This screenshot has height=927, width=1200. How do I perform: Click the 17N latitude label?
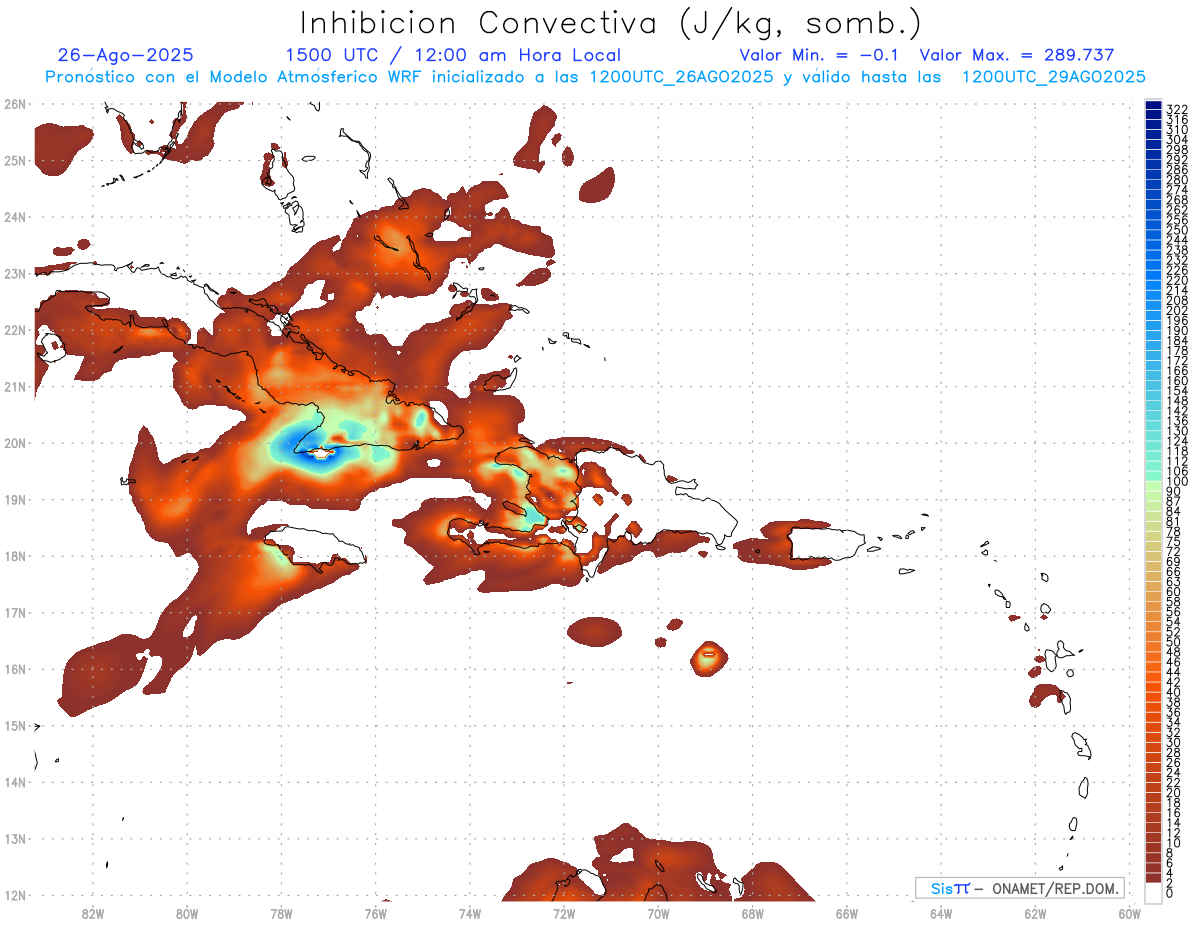point(14,612)
